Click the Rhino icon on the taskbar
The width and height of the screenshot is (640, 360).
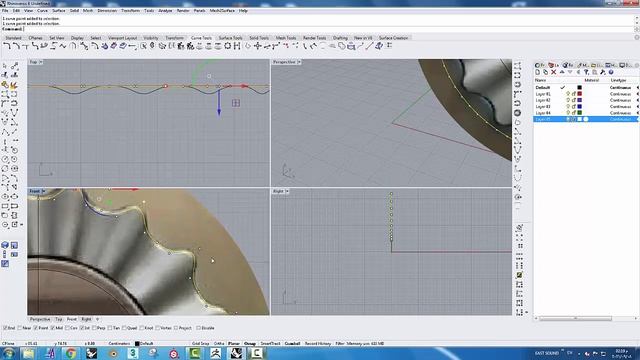pos(236,353)
